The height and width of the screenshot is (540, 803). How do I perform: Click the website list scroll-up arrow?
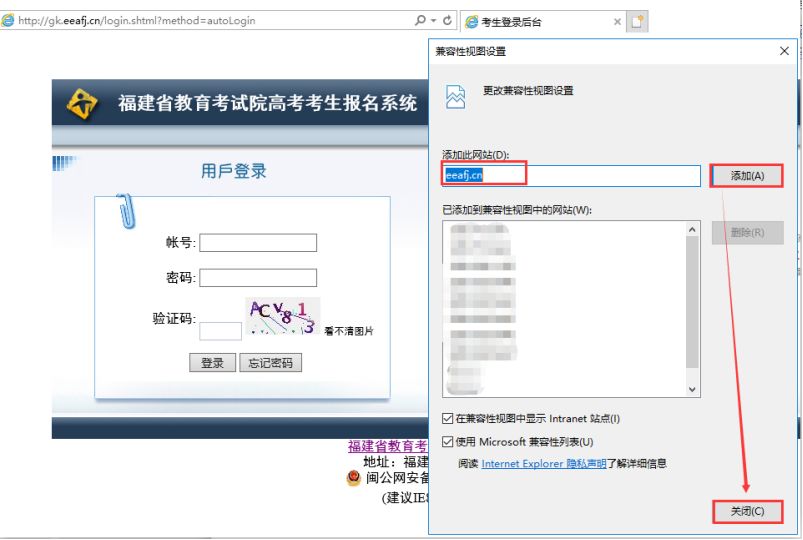click(x=693, y=230)
